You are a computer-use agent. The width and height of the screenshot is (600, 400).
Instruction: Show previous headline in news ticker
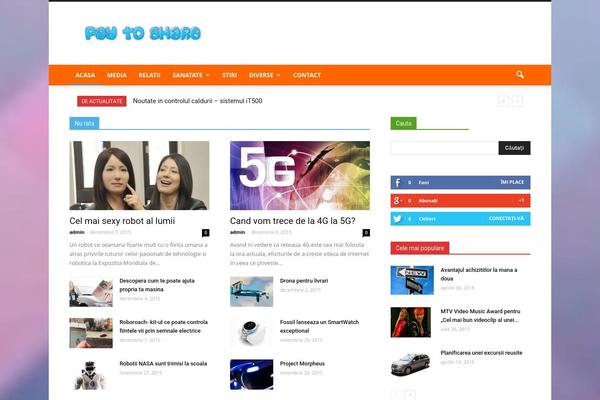(x=503, y=101)
